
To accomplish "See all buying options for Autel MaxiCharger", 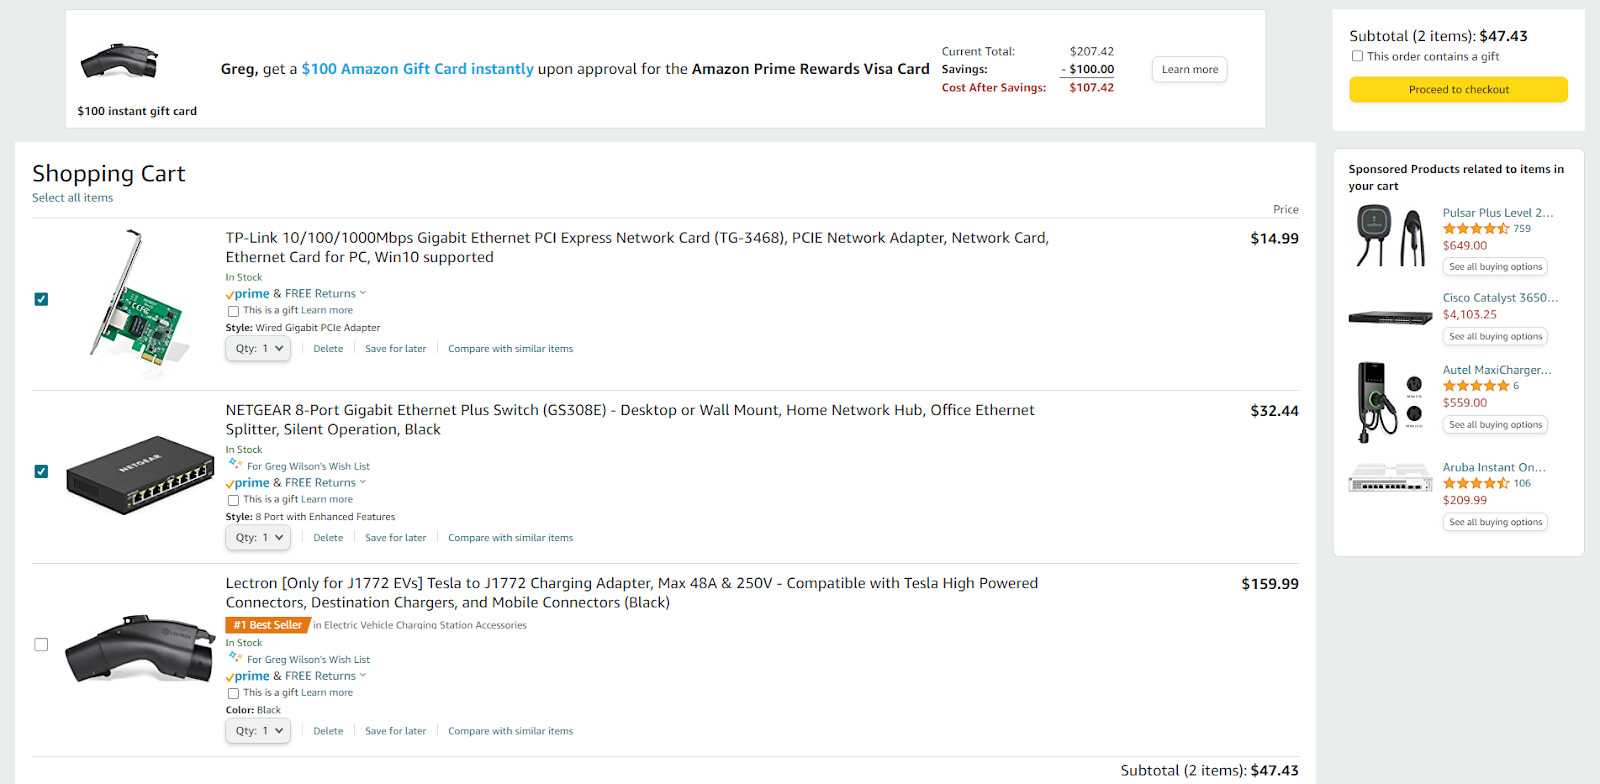I will 1495,425.
